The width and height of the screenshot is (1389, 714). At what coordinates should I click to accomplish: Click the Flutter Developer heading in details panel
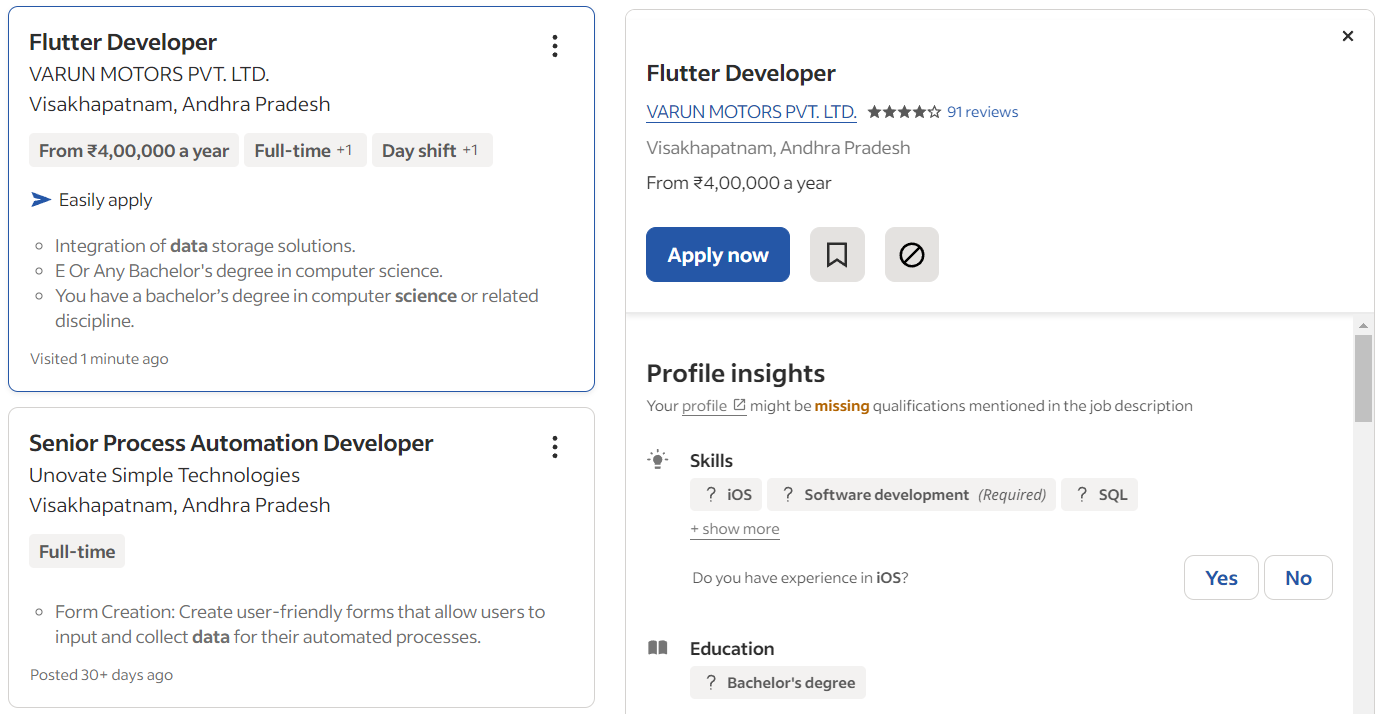741,73
